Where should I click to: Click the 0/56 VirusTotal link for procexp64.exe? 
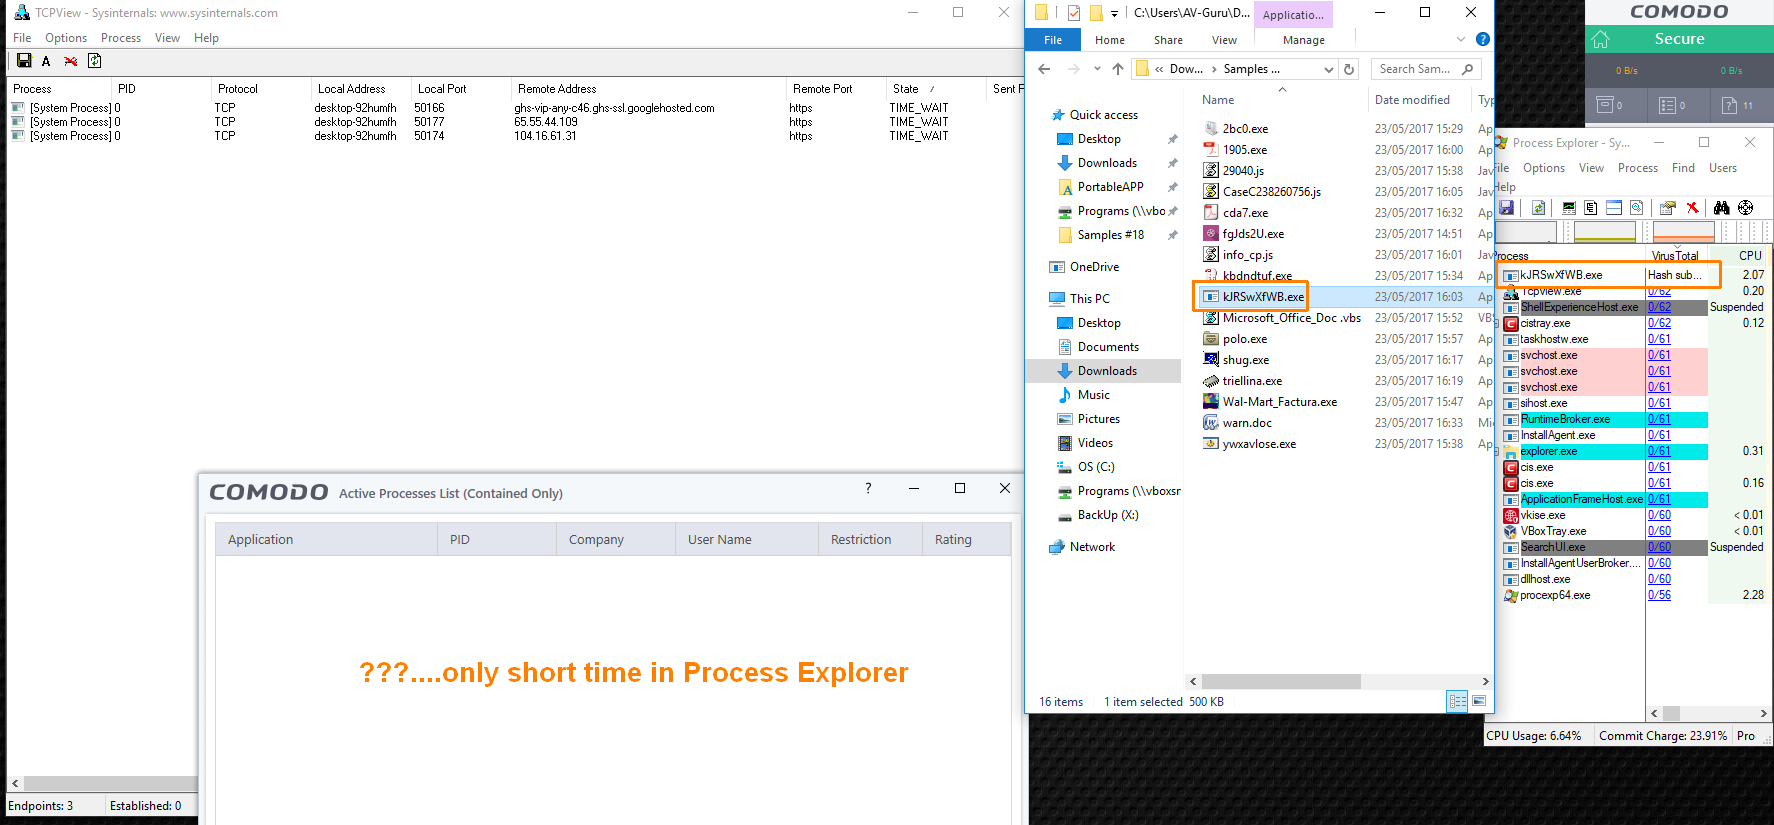tap(1659, 595)
